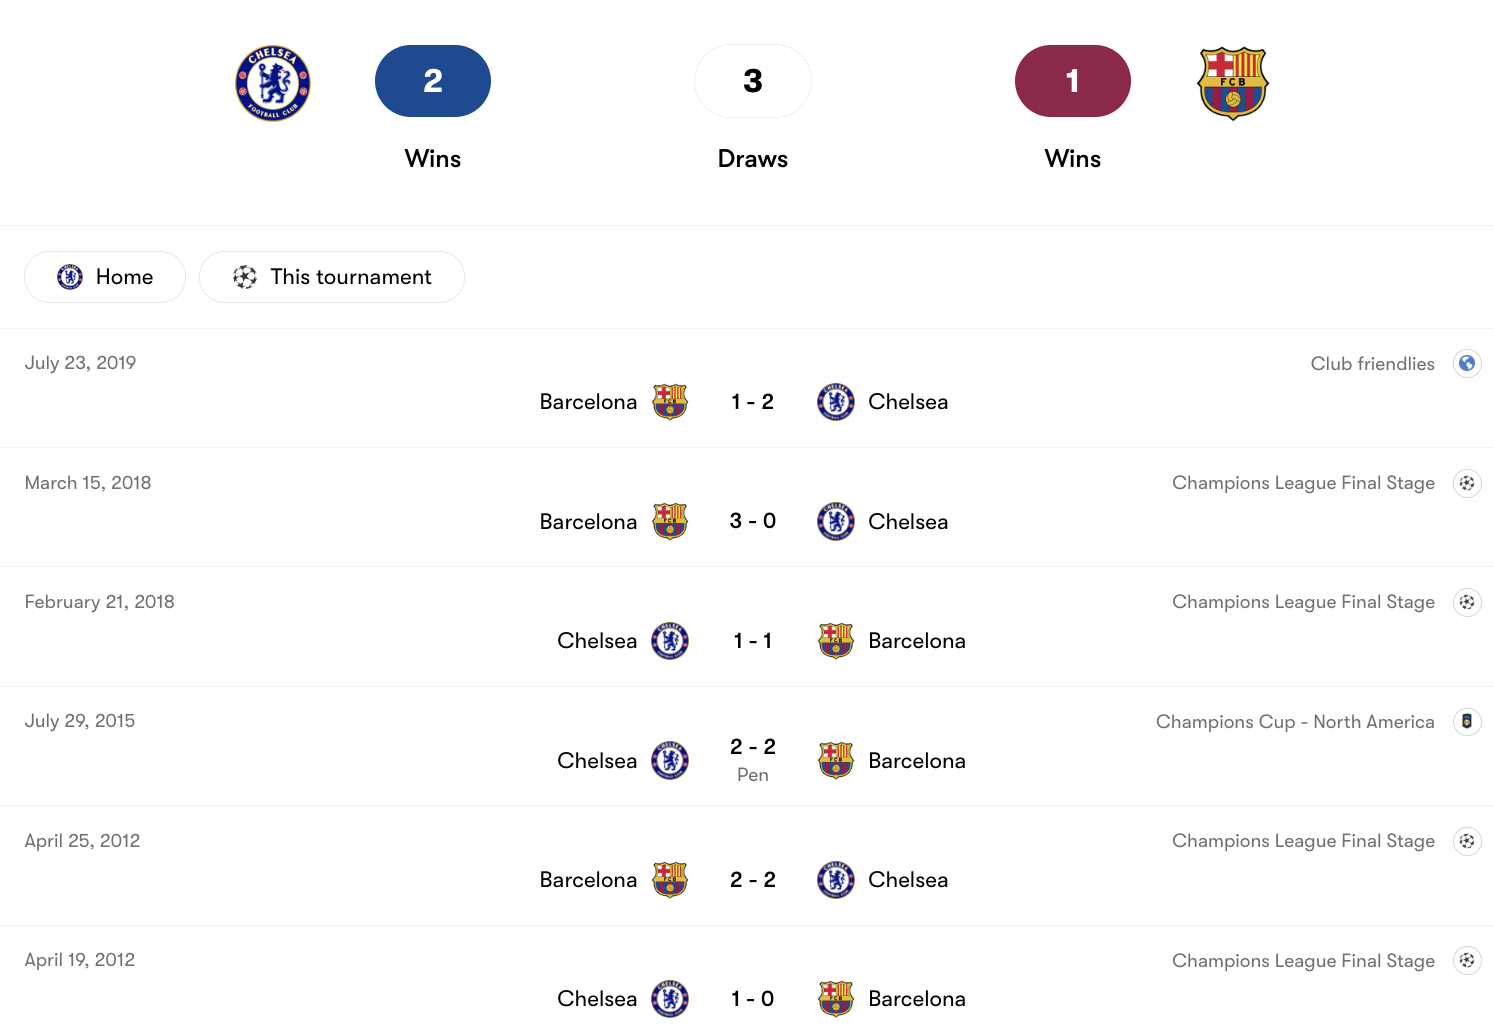
Task: Select the Champions Cup North America icon
Action: coord(1467,721)
